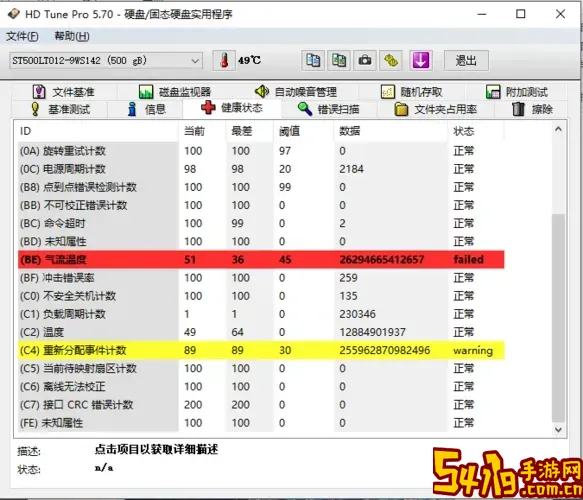This screenshot has width=583, height=500.
Task: Click the vertical scrollbar thumb
Action: 558,318
